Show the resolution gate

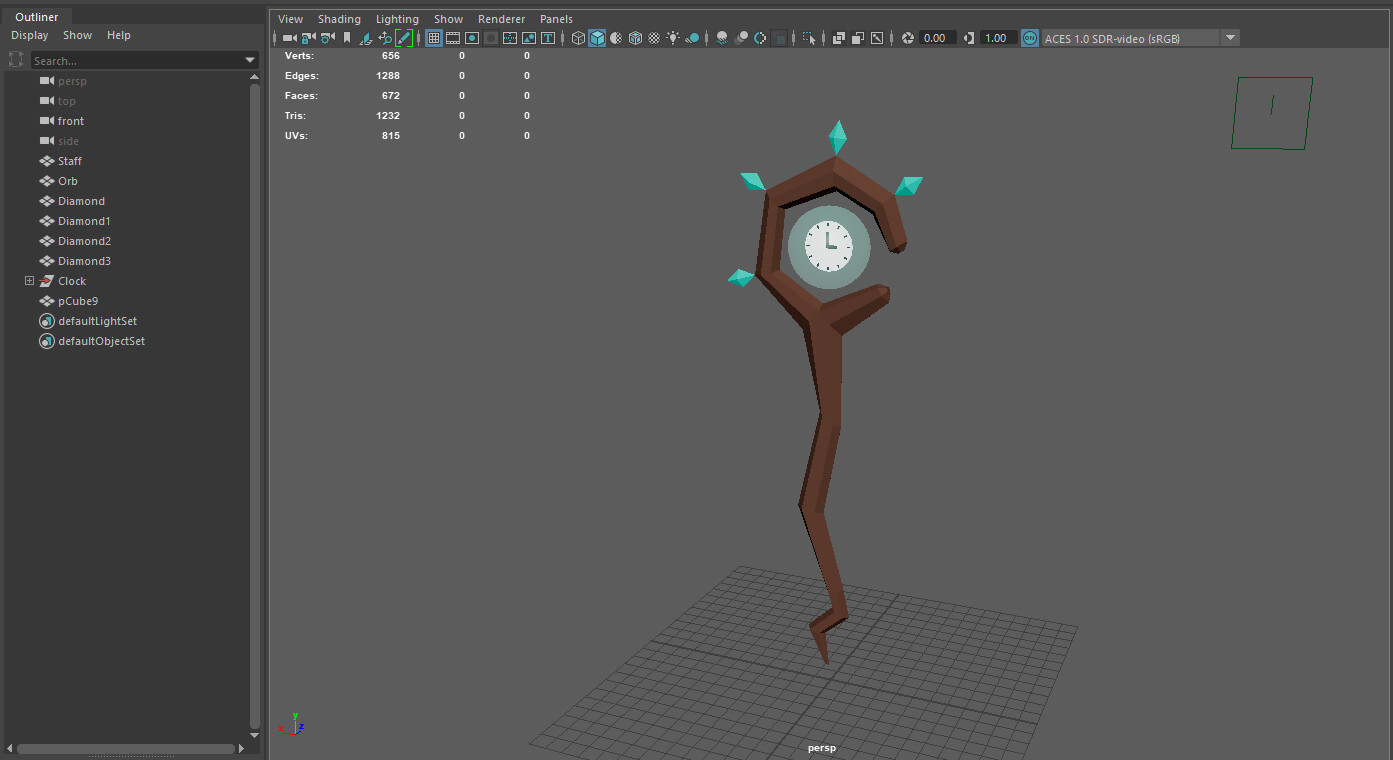pos(472,37)
